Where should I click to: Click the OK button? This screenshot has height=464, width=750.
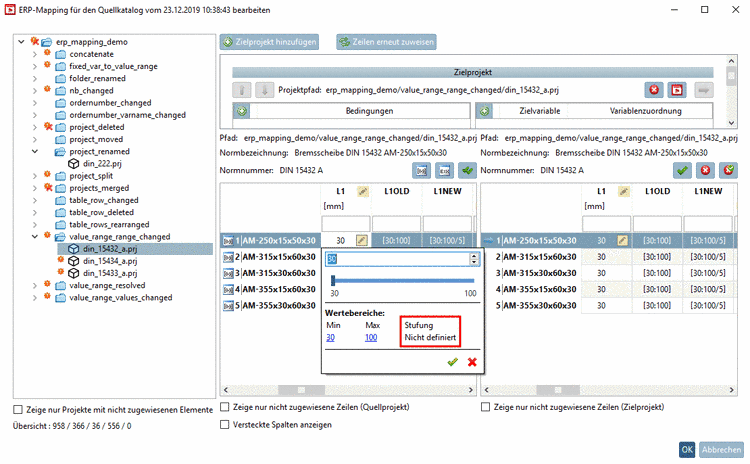[687, 450]
